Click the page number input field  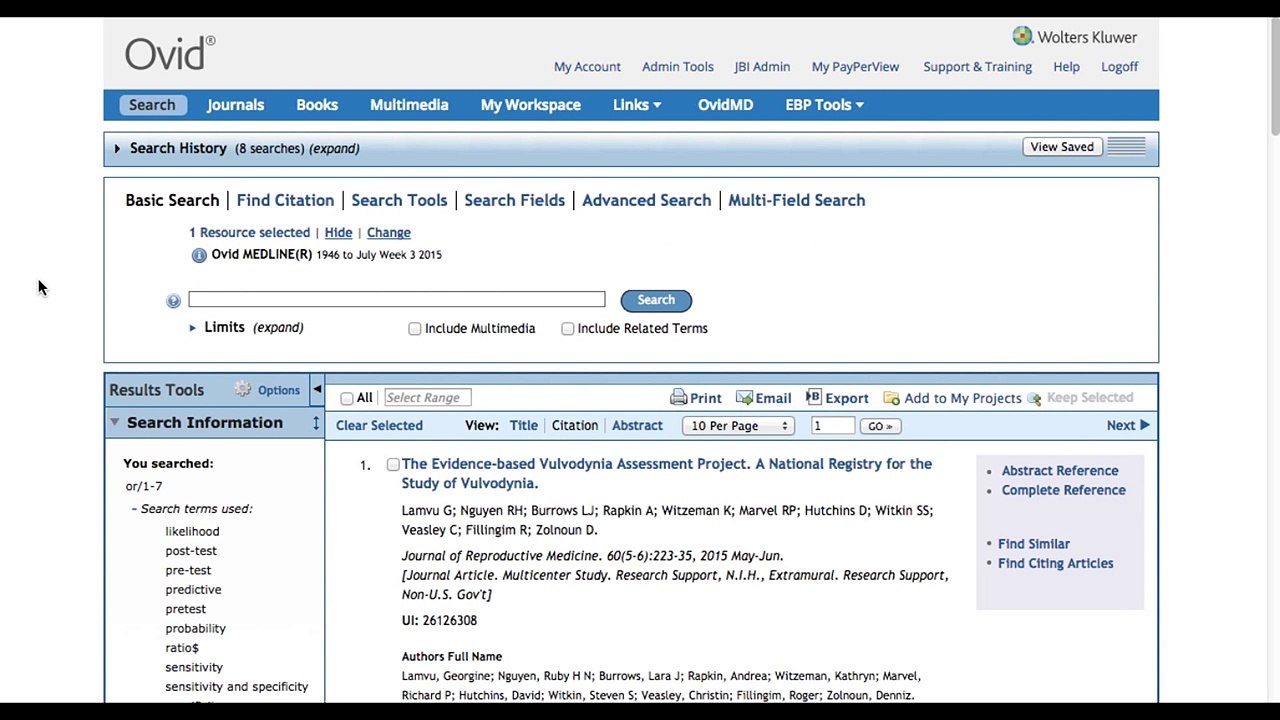click(x=833, y=426)
